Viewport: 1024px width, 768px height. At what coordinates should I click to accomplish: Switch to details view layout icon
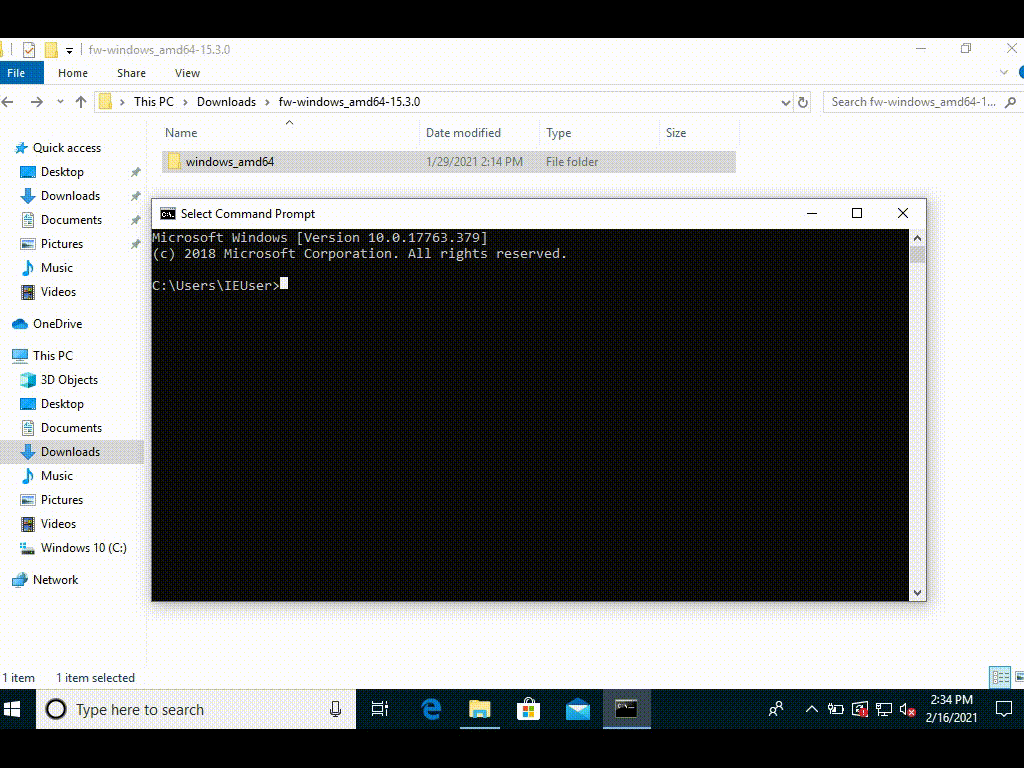(1000, 677)
